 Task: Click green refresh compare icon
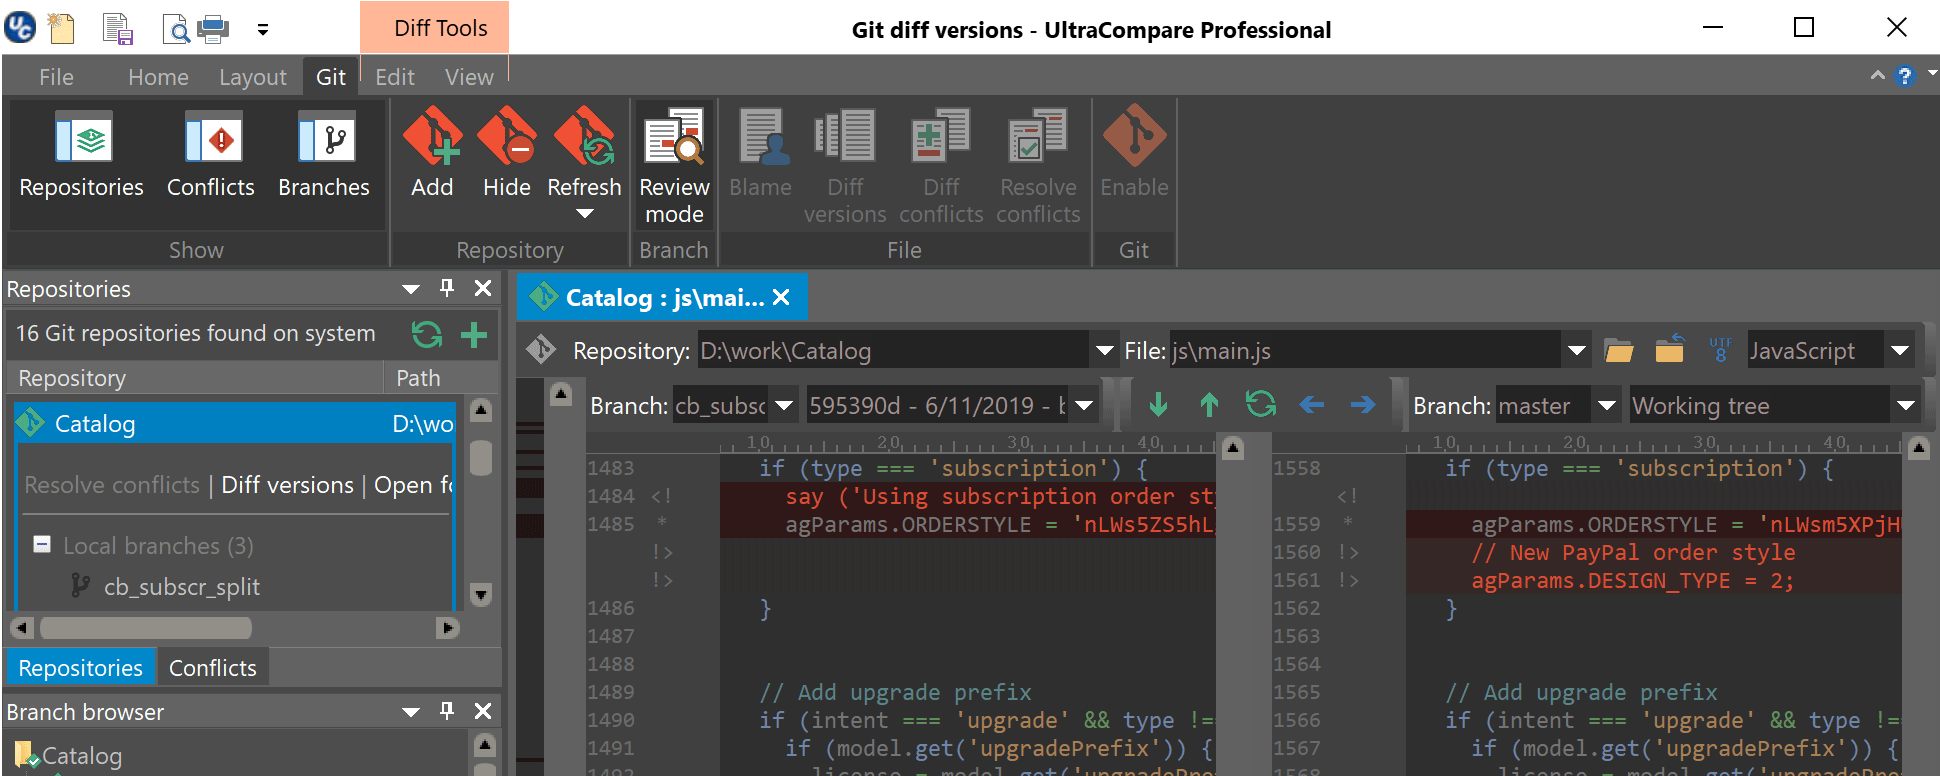(1260, 404)
